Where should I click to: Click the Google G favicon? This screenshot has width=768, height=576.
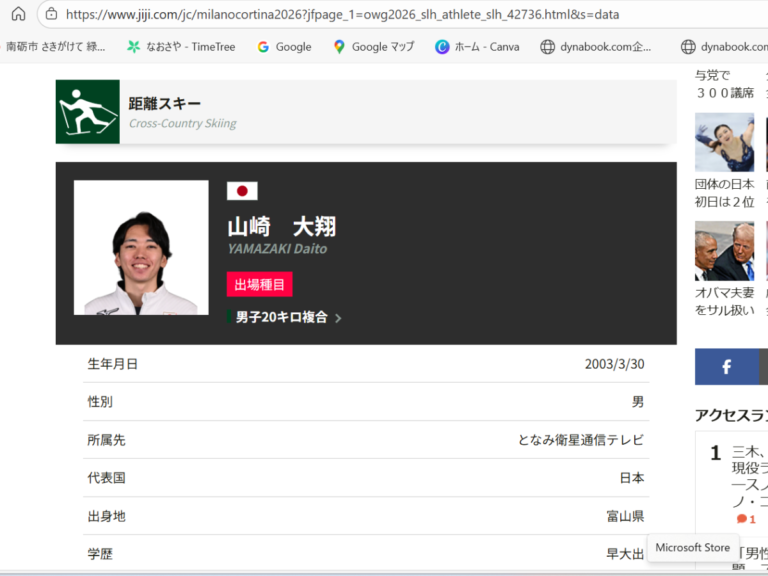[x=263, y=47]
